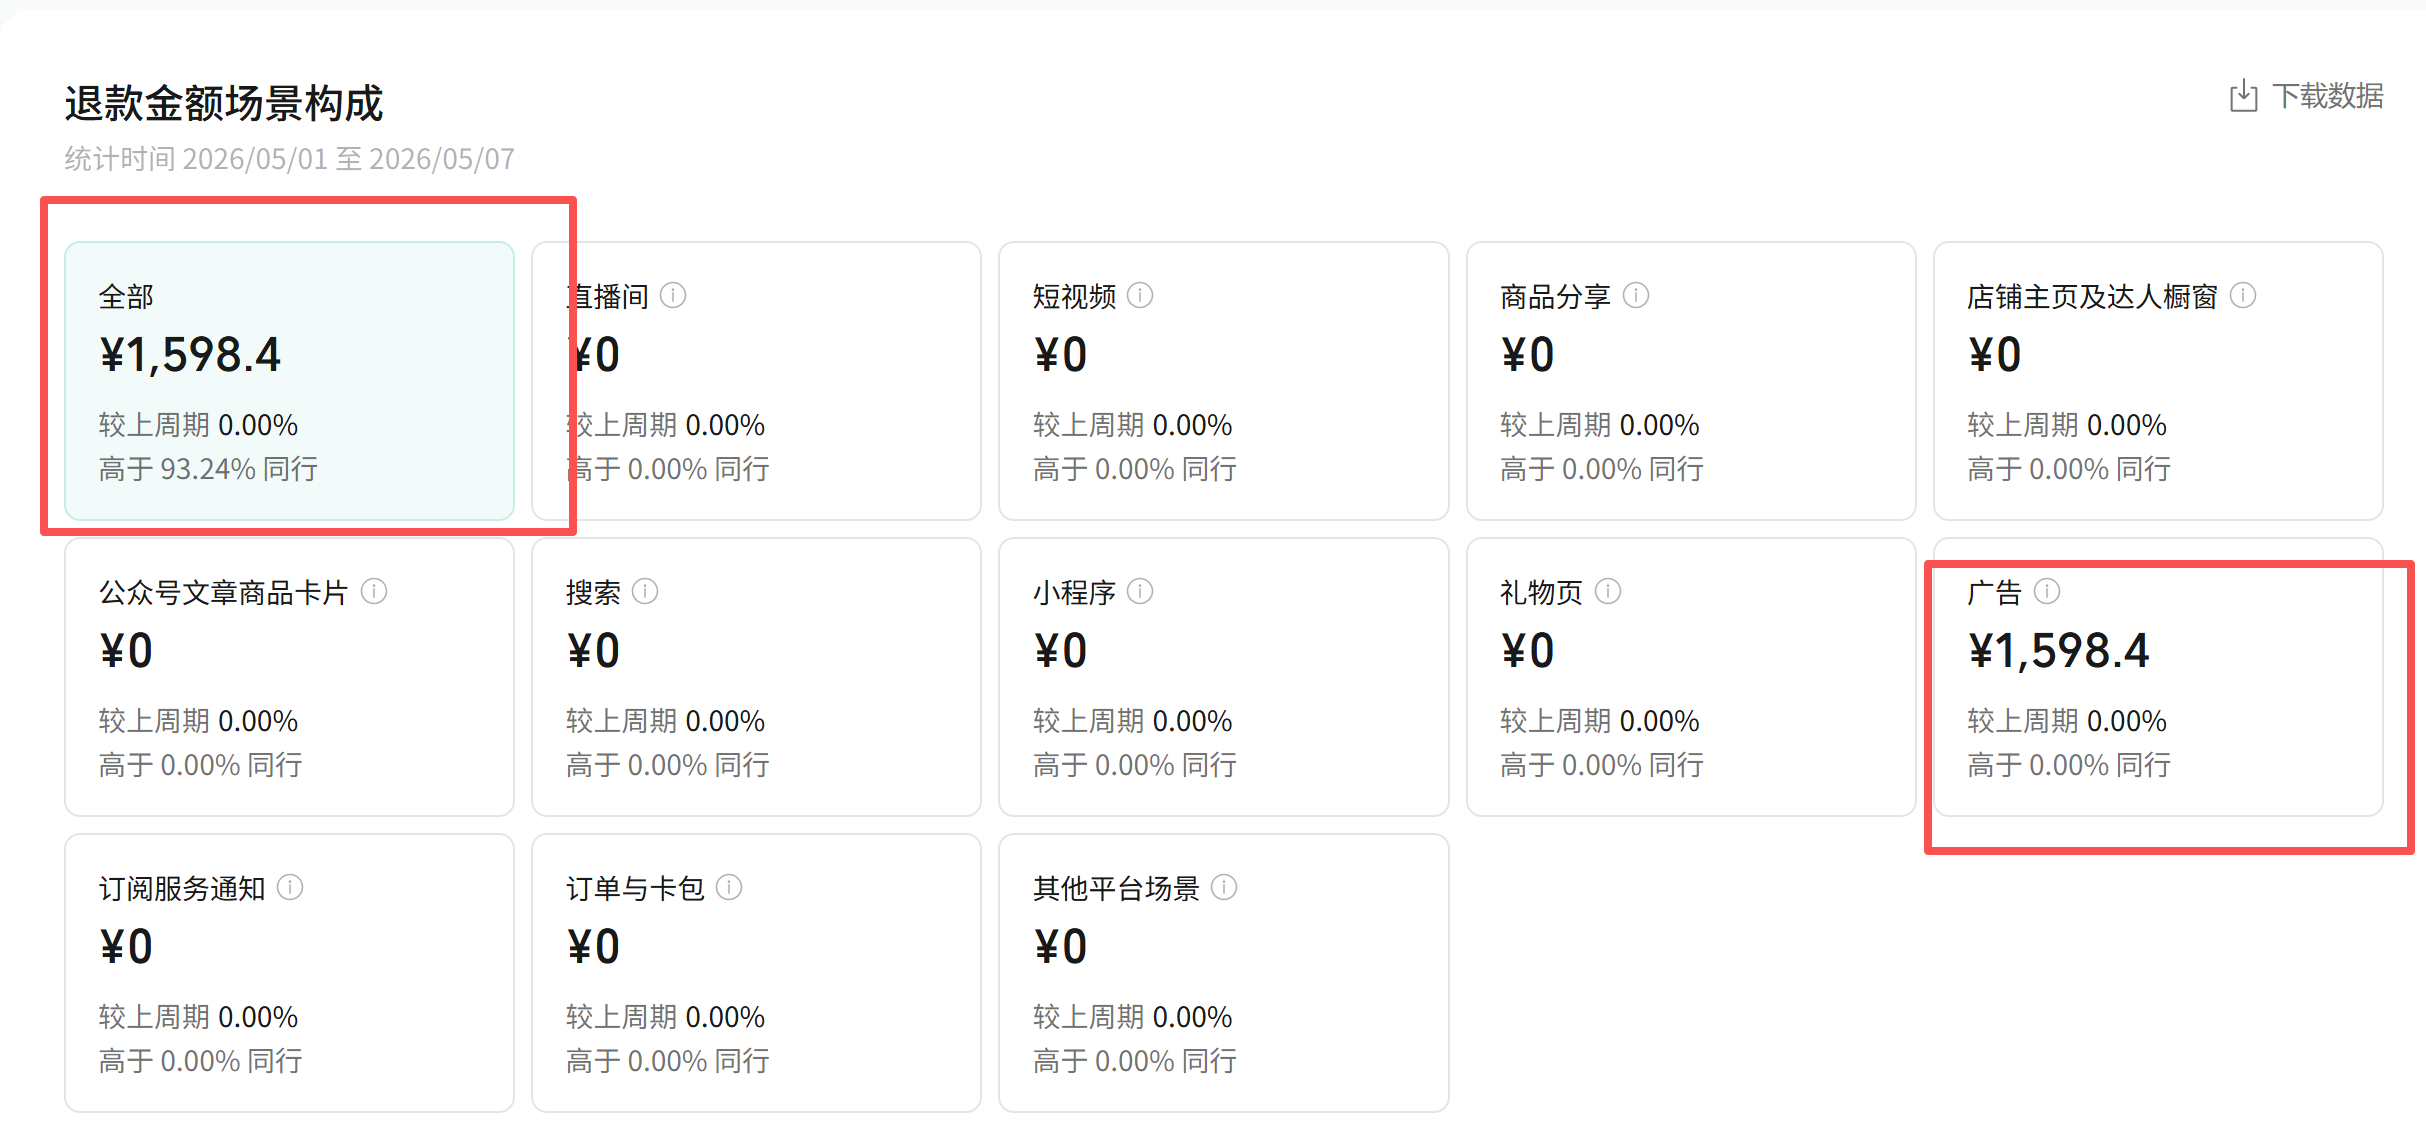Click info icon next to 直播间
The image size is (2426, 1128).
pos(673,296)
